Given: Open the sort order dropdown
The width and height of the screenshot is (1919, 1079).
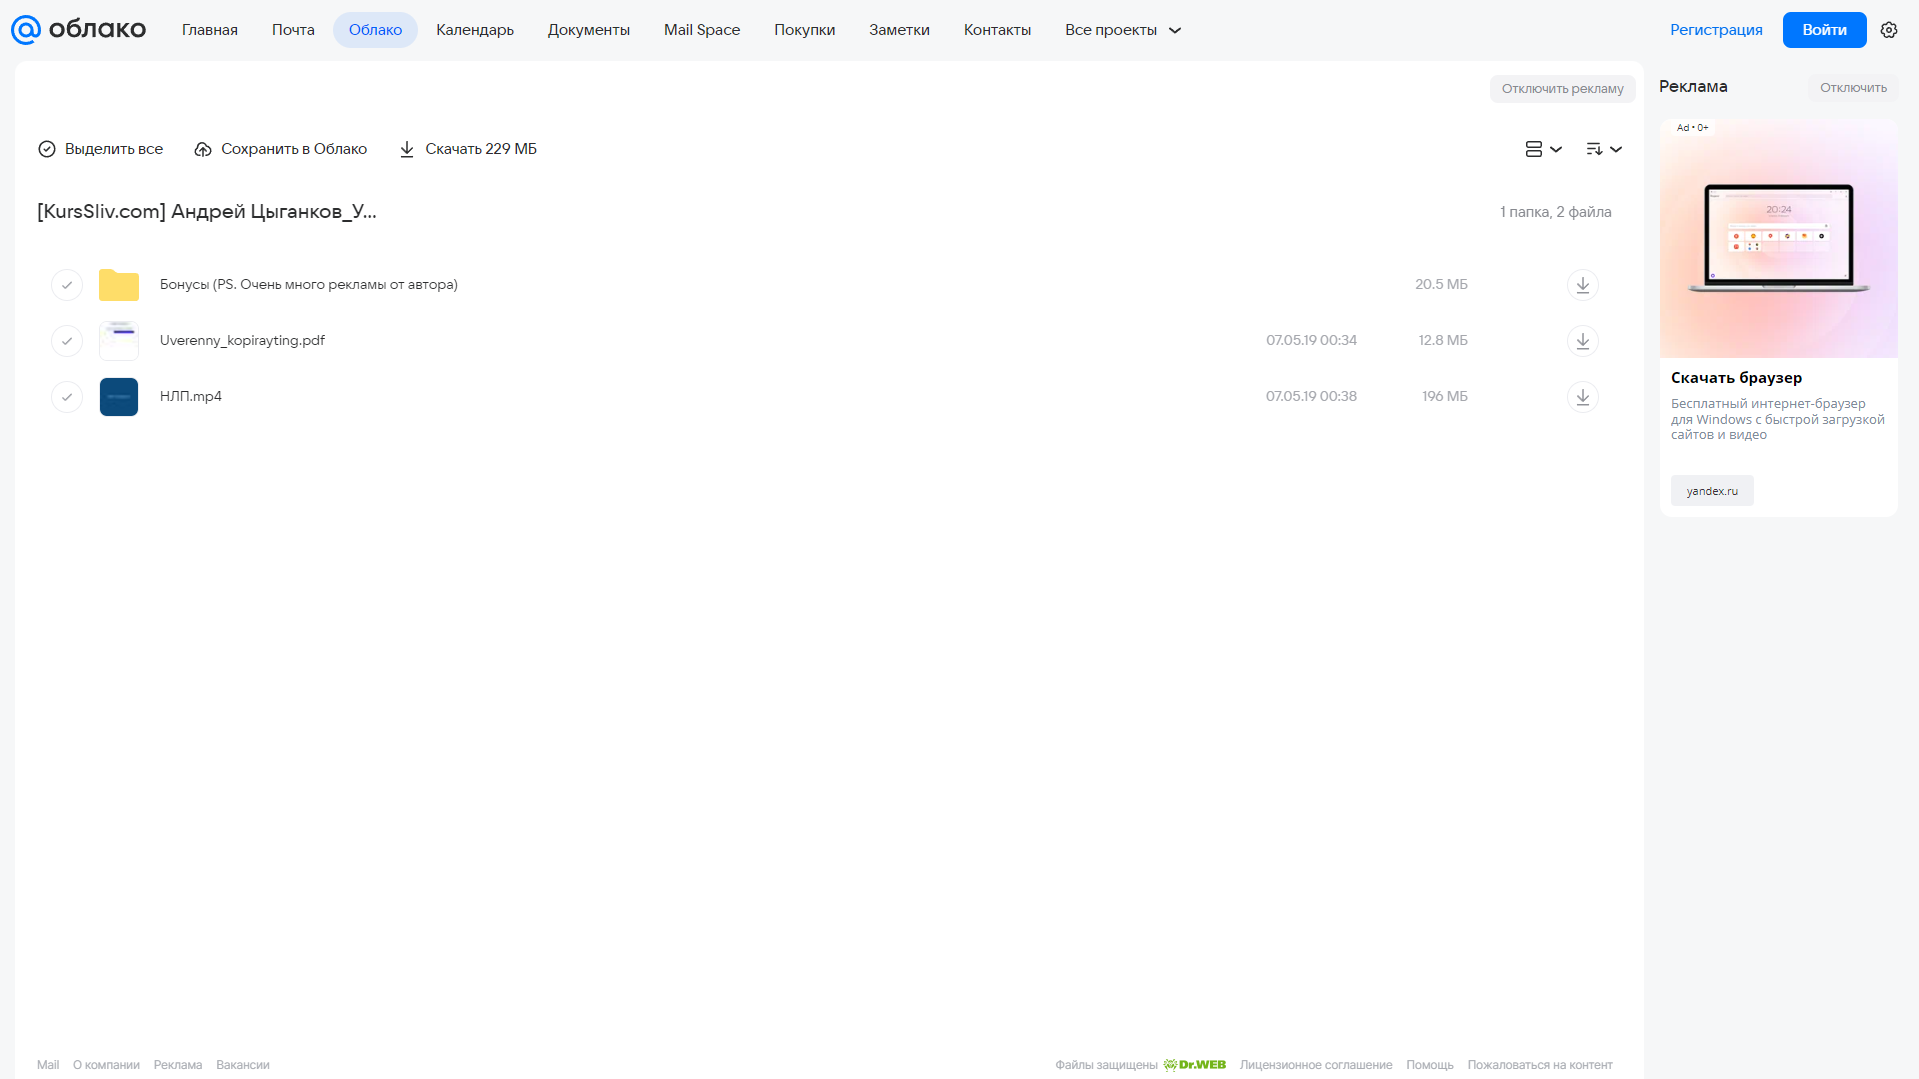Looking at the screenshot, I should pos(1604,149).
